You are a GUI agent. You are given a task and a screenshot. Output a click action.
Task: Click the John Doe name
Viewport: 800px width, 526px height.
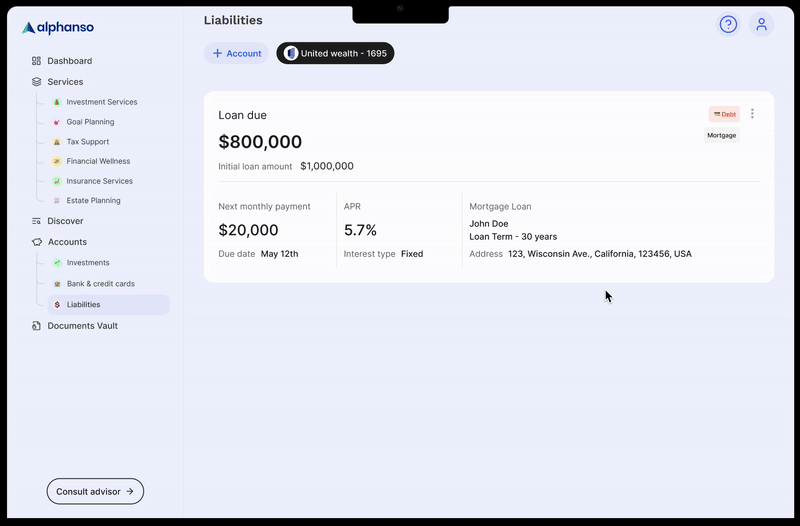(489, 223)
